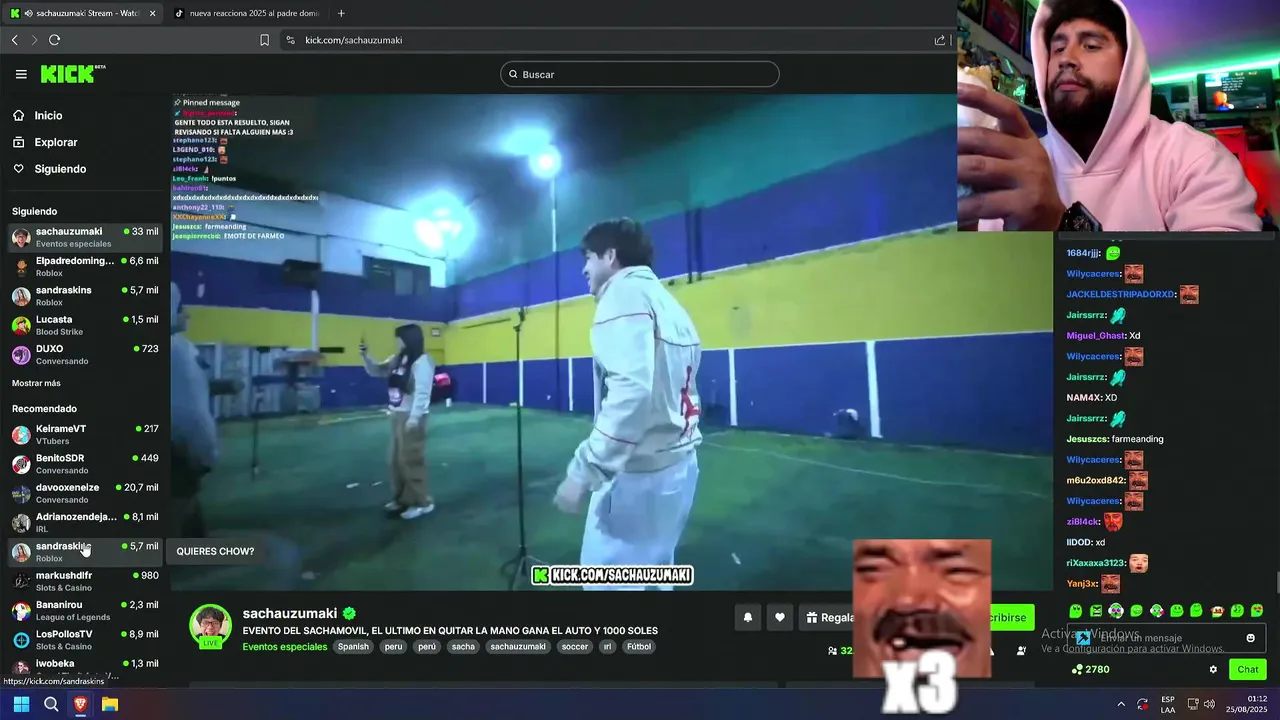Insert the last heart-eyes quick emote
This screenshot has width=1280, height=720.
[1257, 611]
